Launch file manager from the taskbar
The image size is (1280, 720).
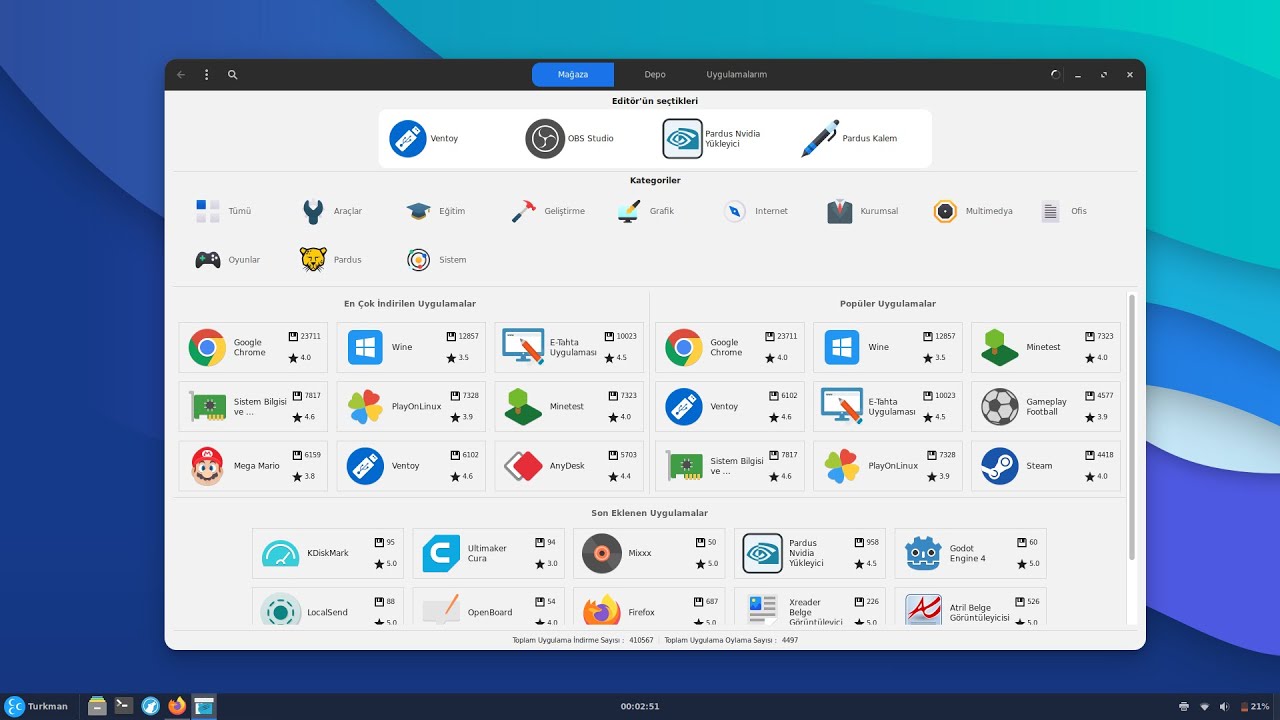pos(97,706)
